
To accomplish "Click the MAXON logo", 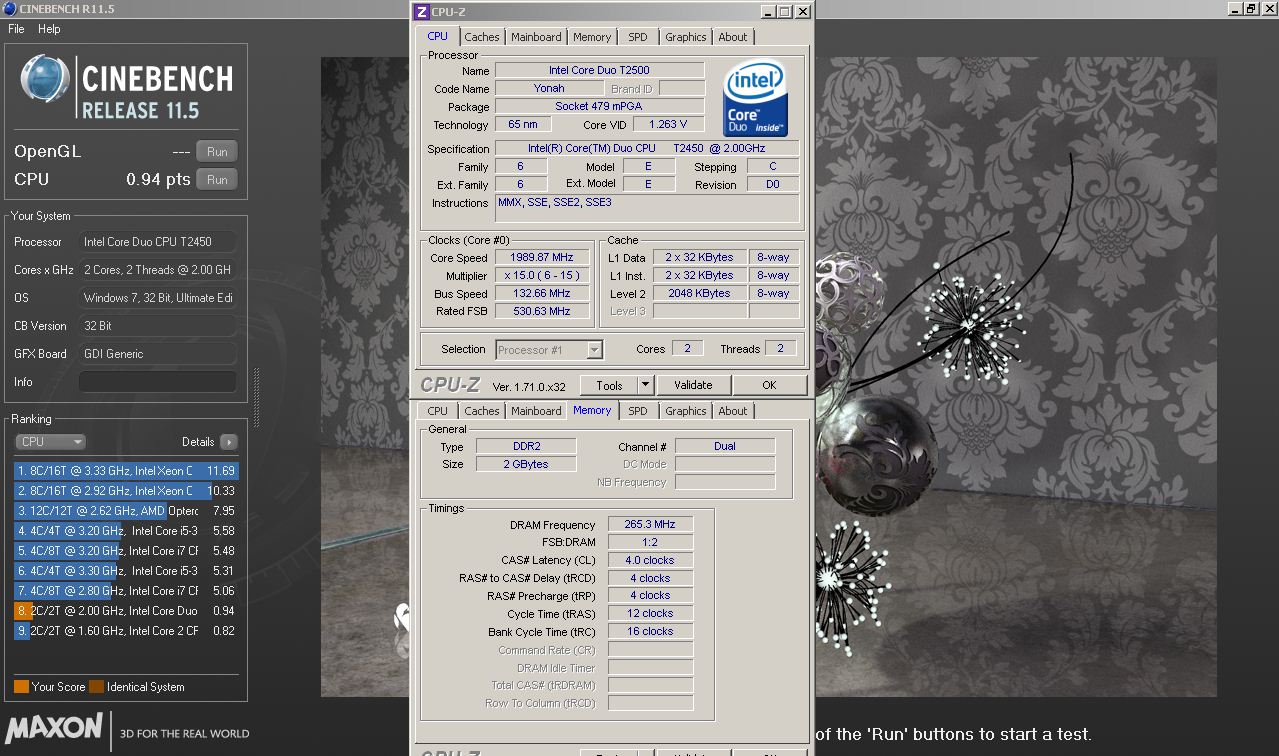I will (54, 727).
